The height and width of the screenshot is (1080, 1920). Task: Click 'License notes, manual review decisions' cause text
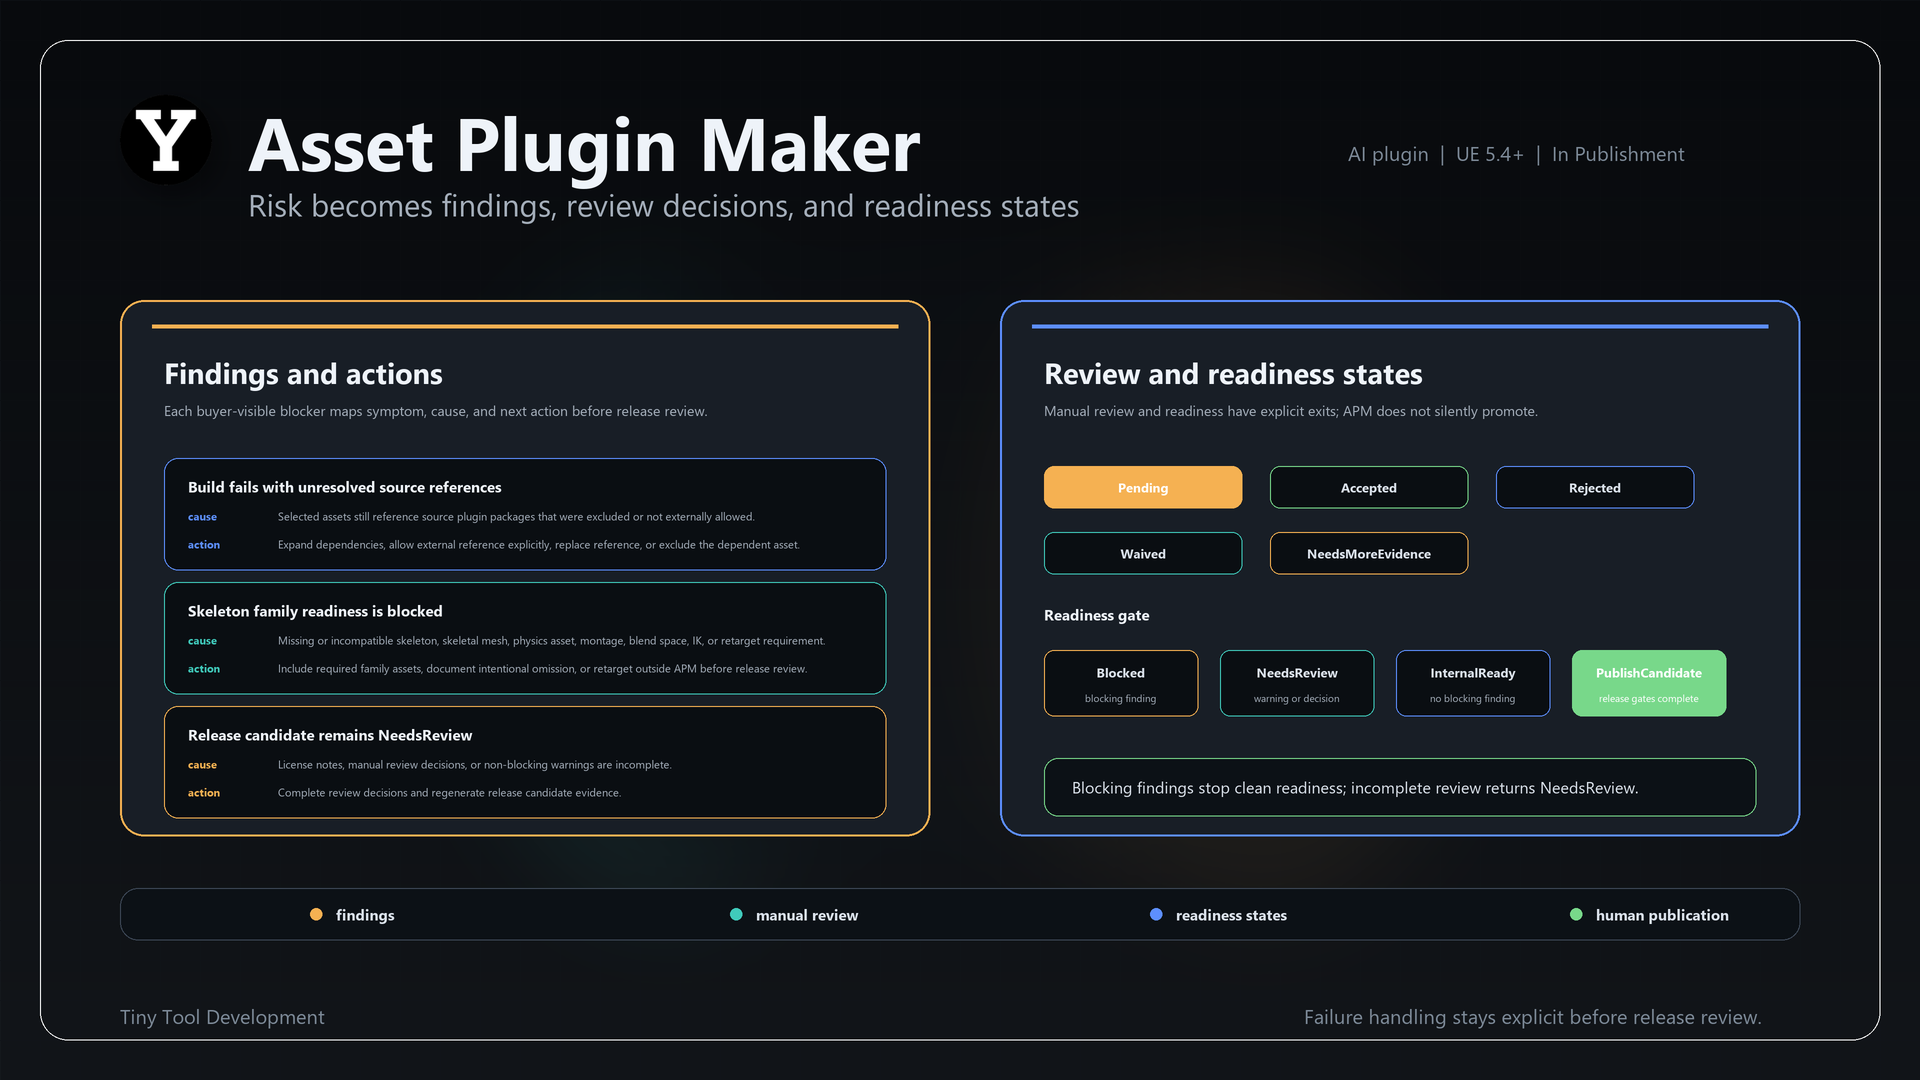475,765
